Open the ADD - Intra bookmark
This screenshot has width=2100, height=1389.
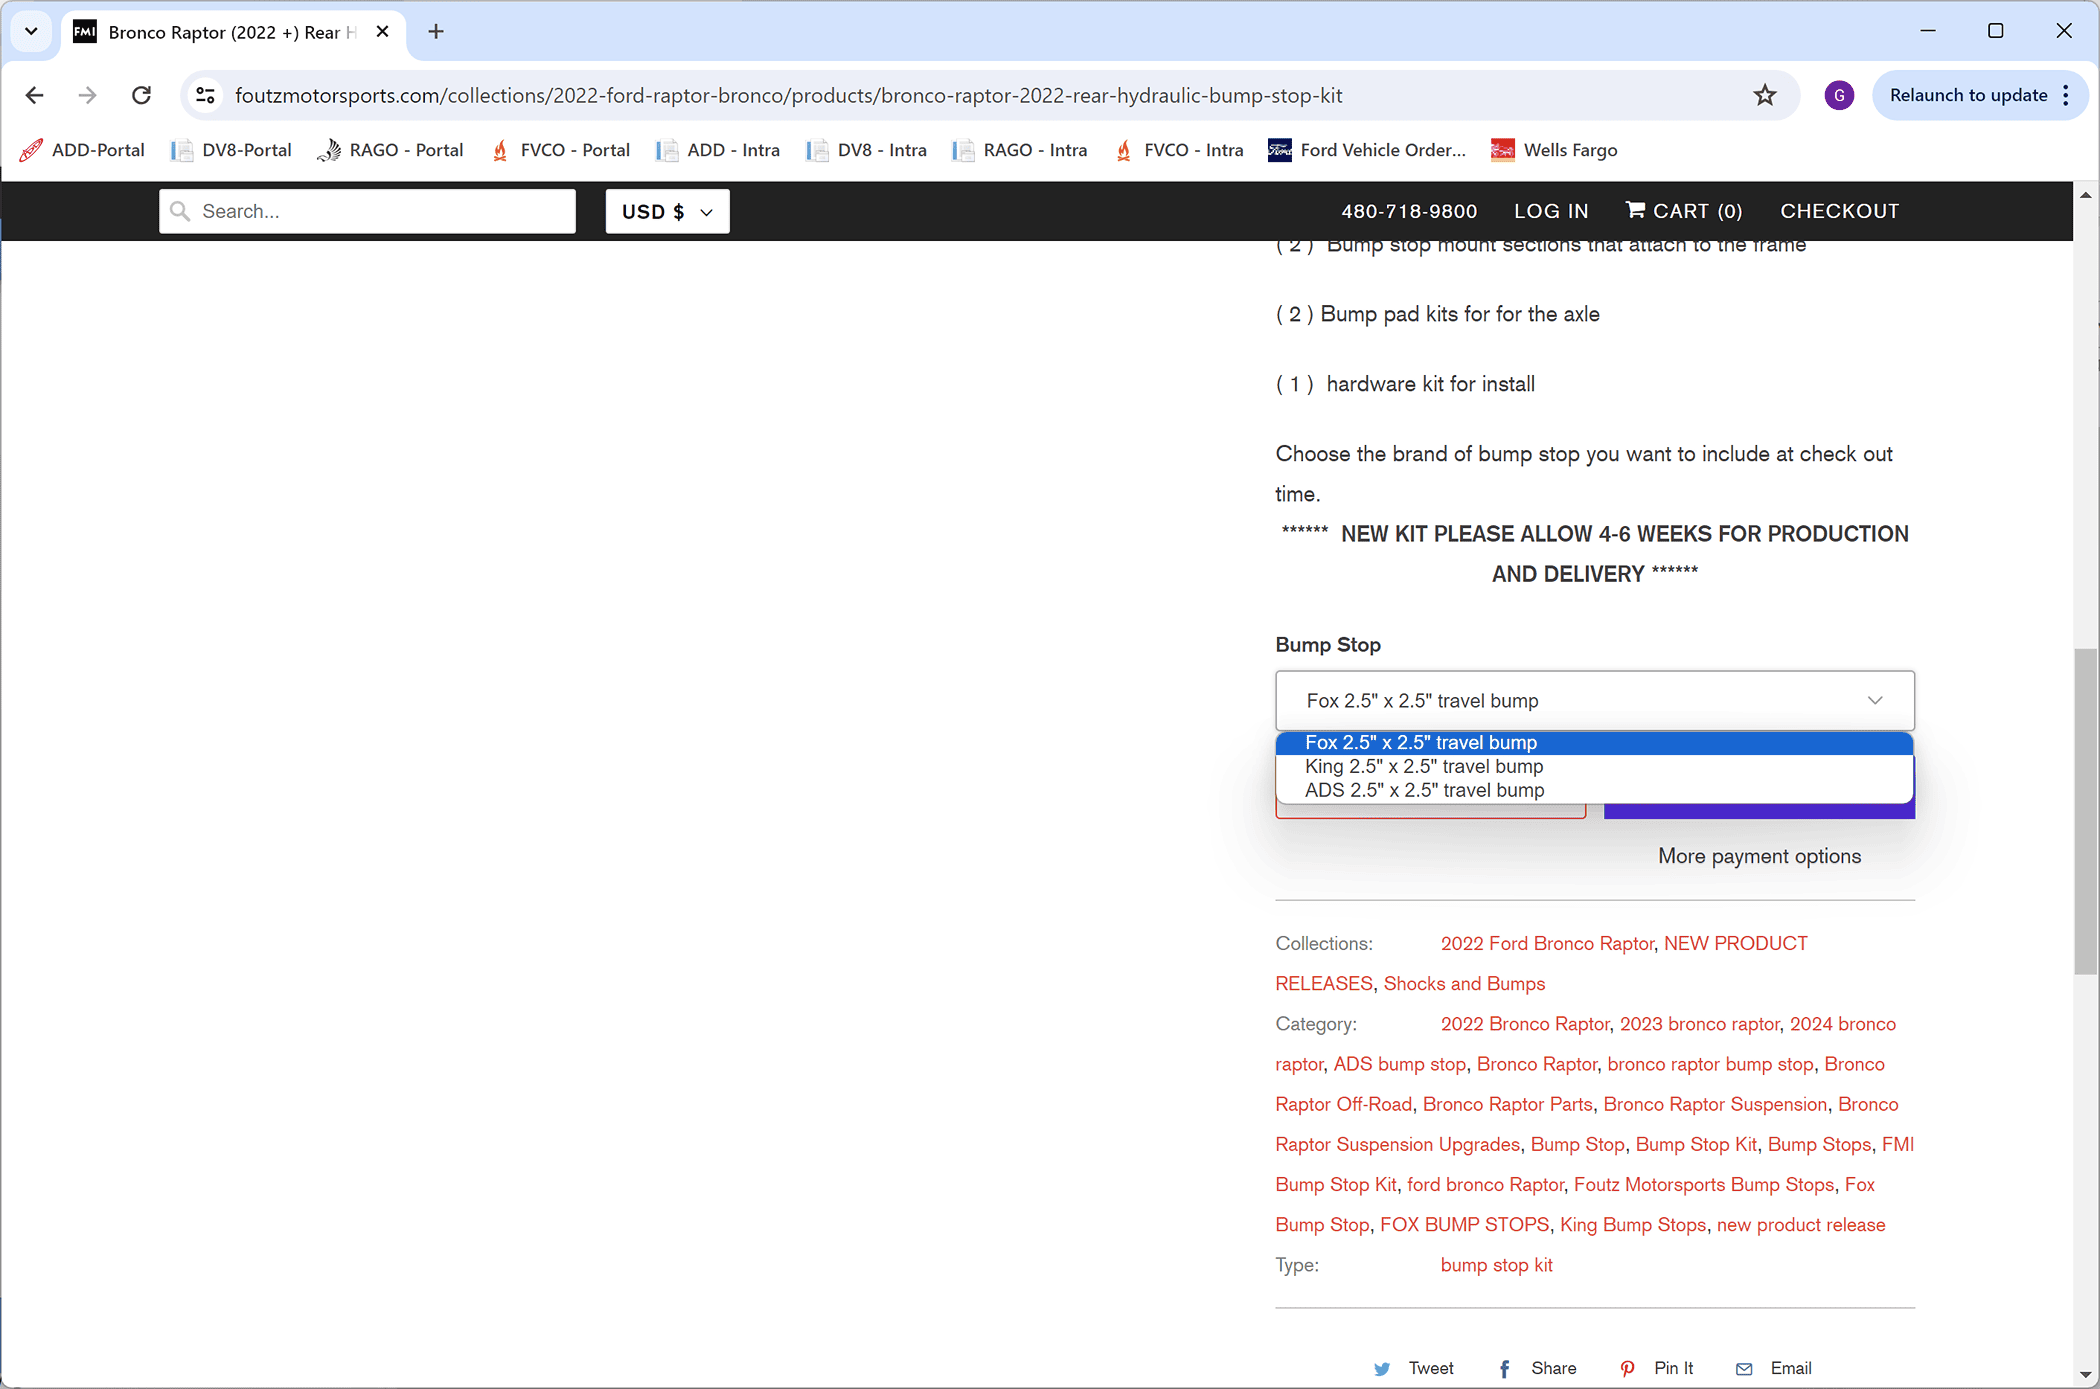pos(718,150)
